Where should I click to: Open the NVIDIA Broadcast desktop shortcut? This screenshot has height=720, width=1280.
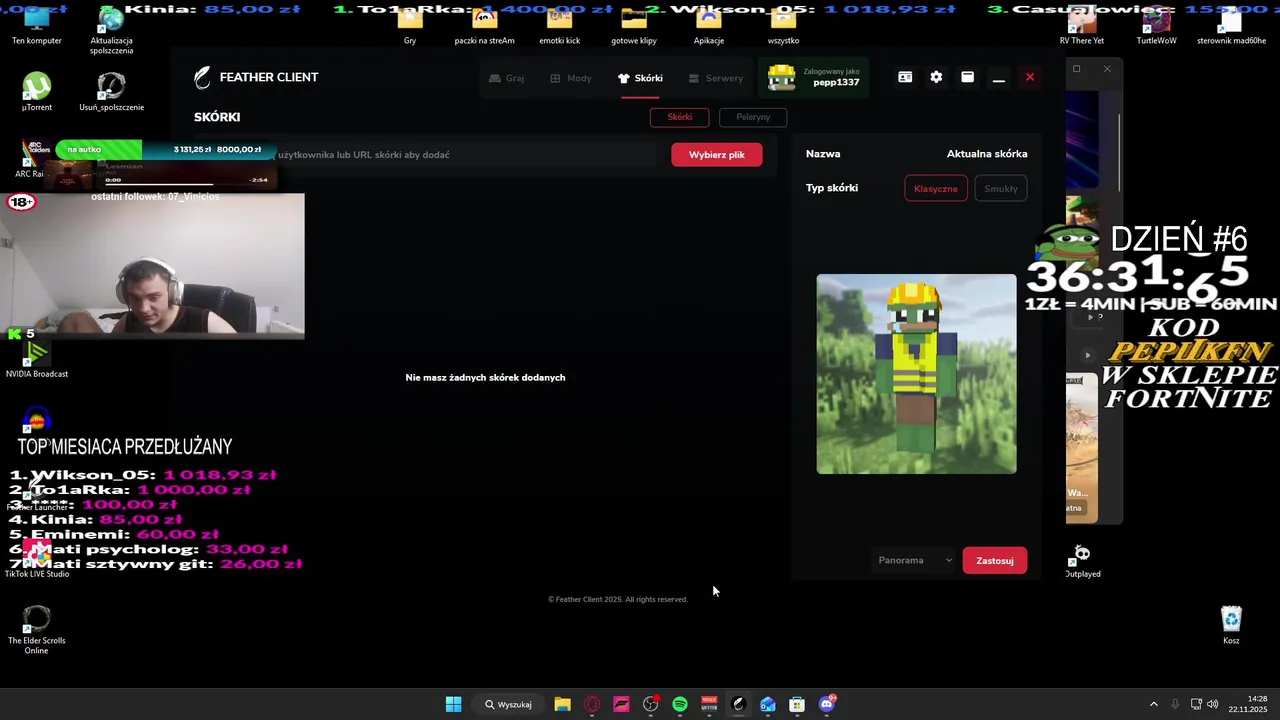37,360
